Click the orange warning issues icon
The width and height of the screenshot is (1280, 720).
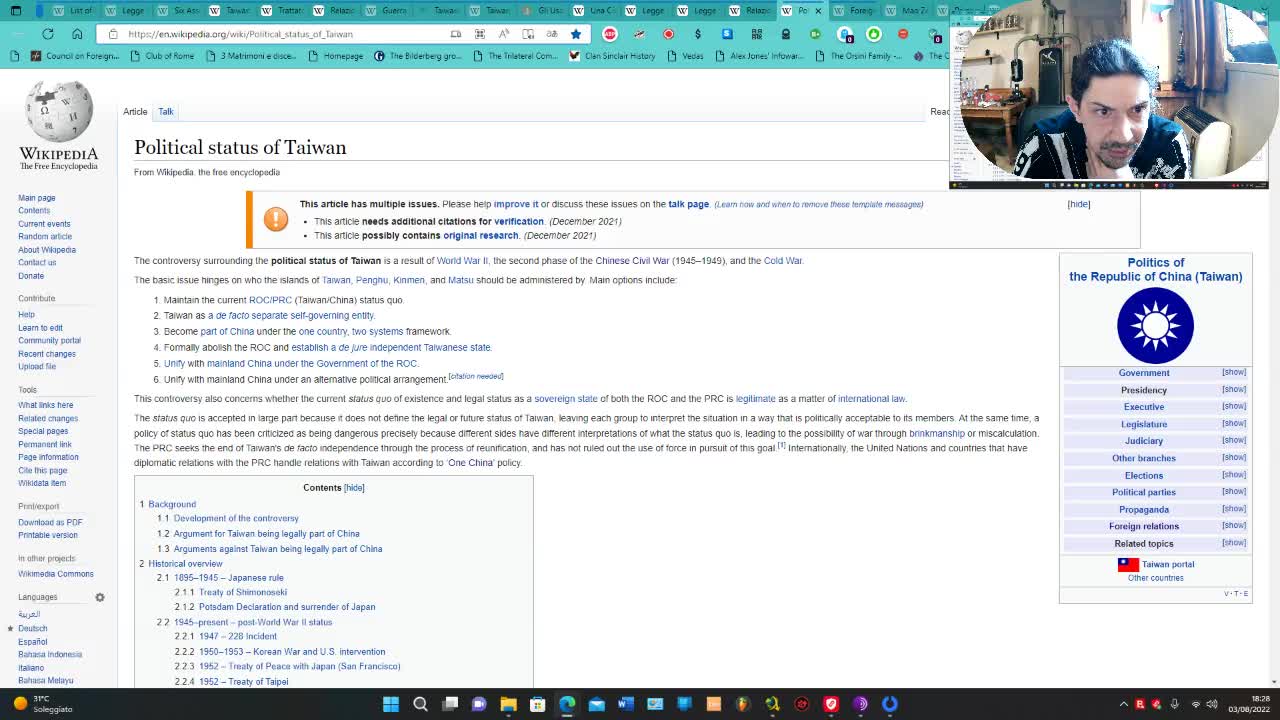point(276,219)
